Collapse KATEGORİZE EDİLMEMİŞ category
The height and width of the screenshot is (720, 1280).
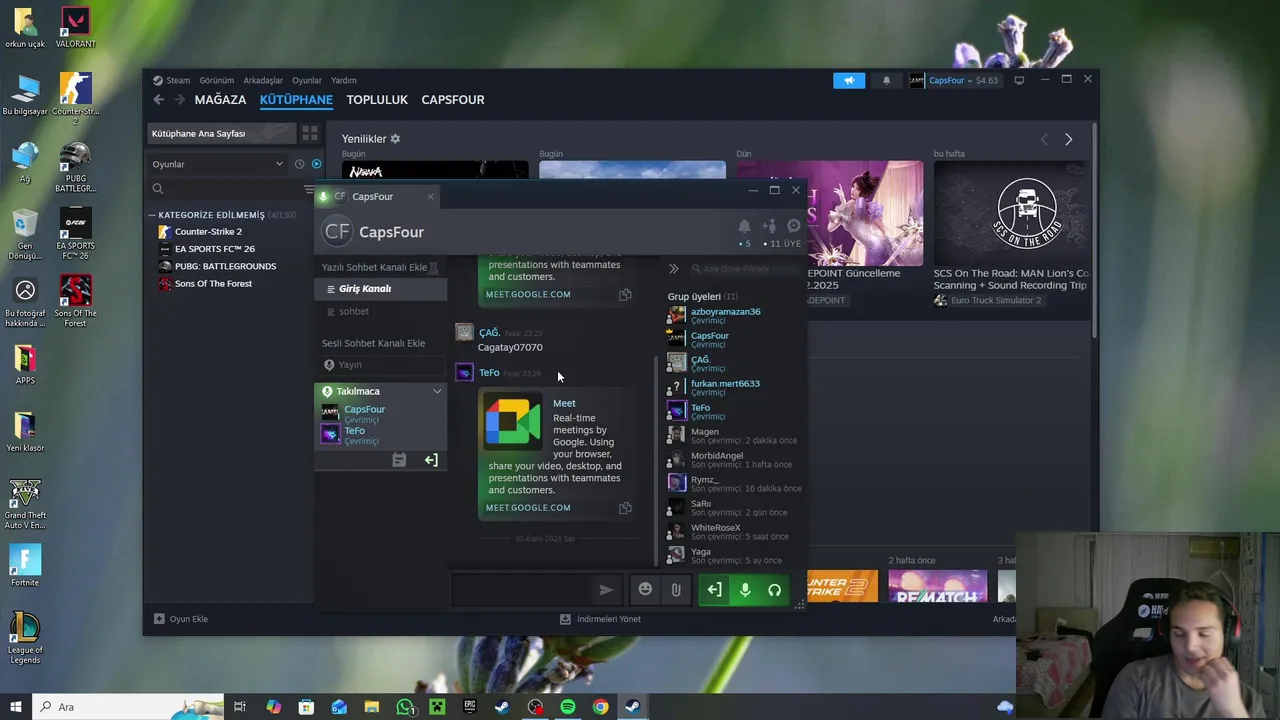[x=152, y=215]
